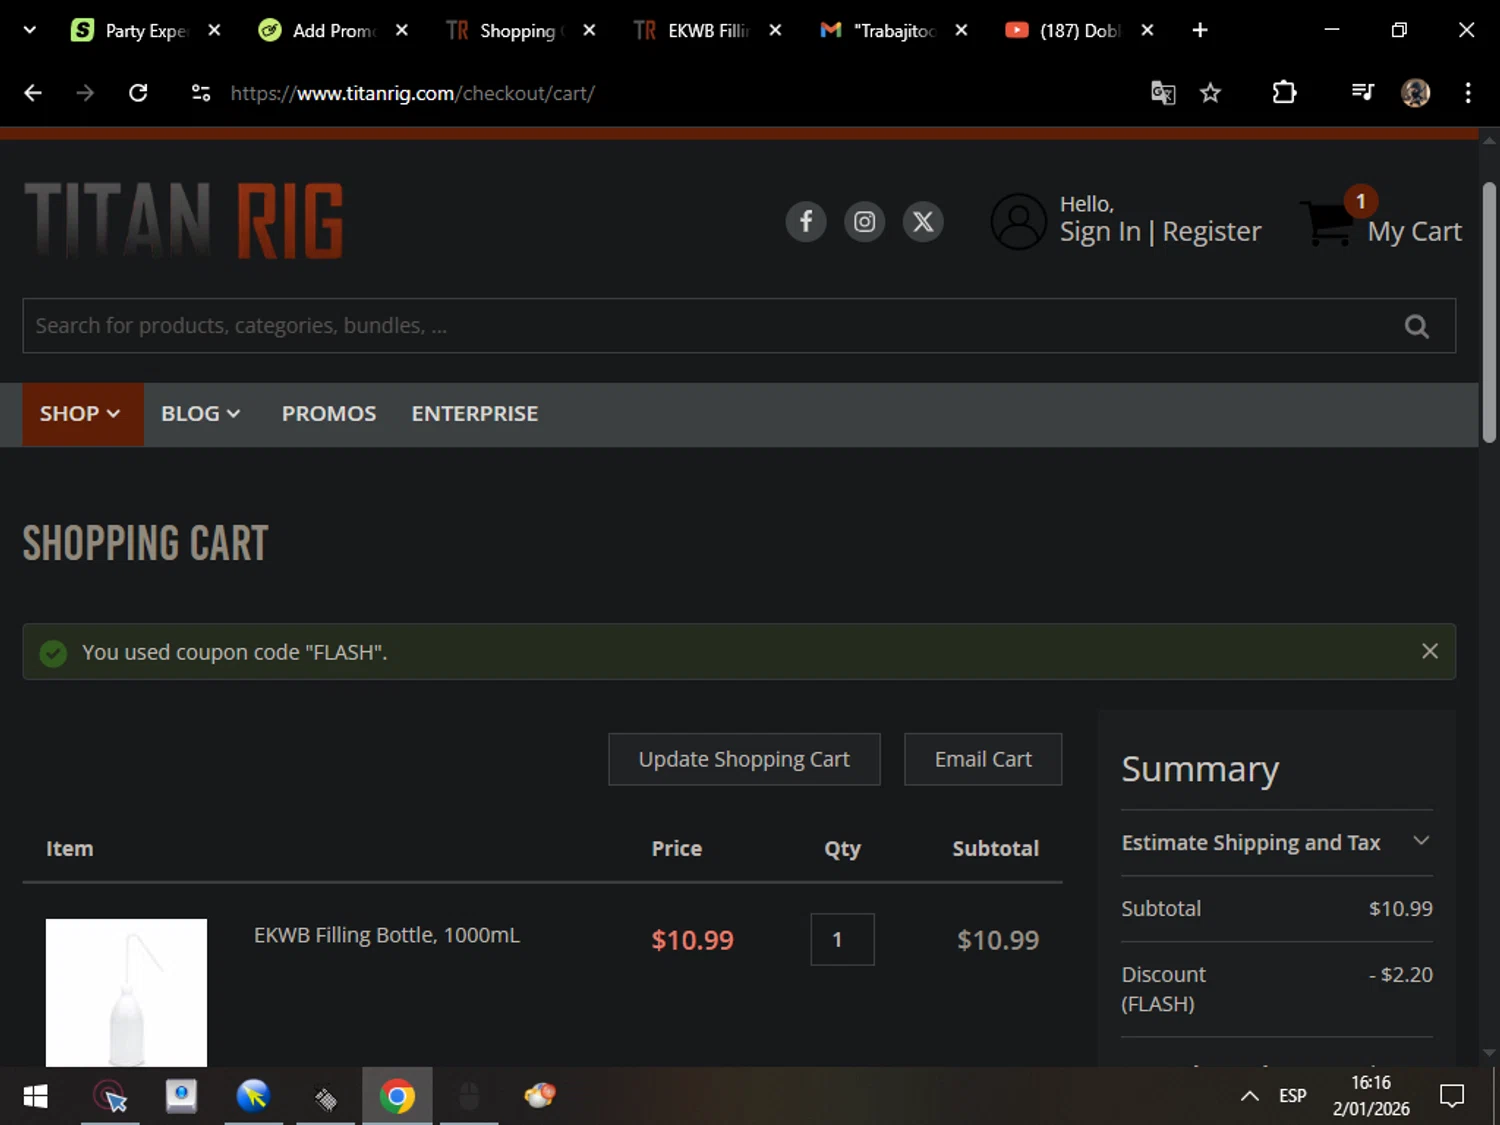Click EKWB Filling Bottle, 1000mL link
Viewport: 1500px width, 1125px height.
point(387,935)
